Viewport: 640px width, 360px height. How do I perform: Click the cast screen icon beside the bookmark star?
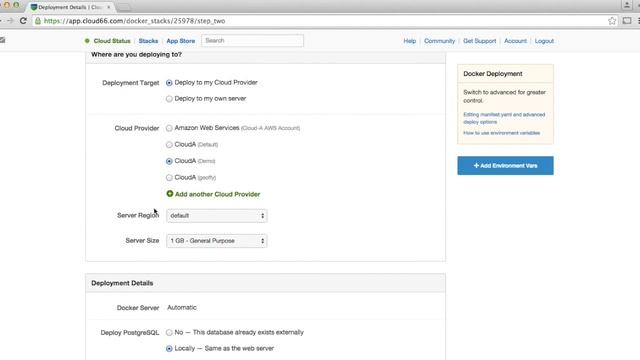[x=627, y=21]
